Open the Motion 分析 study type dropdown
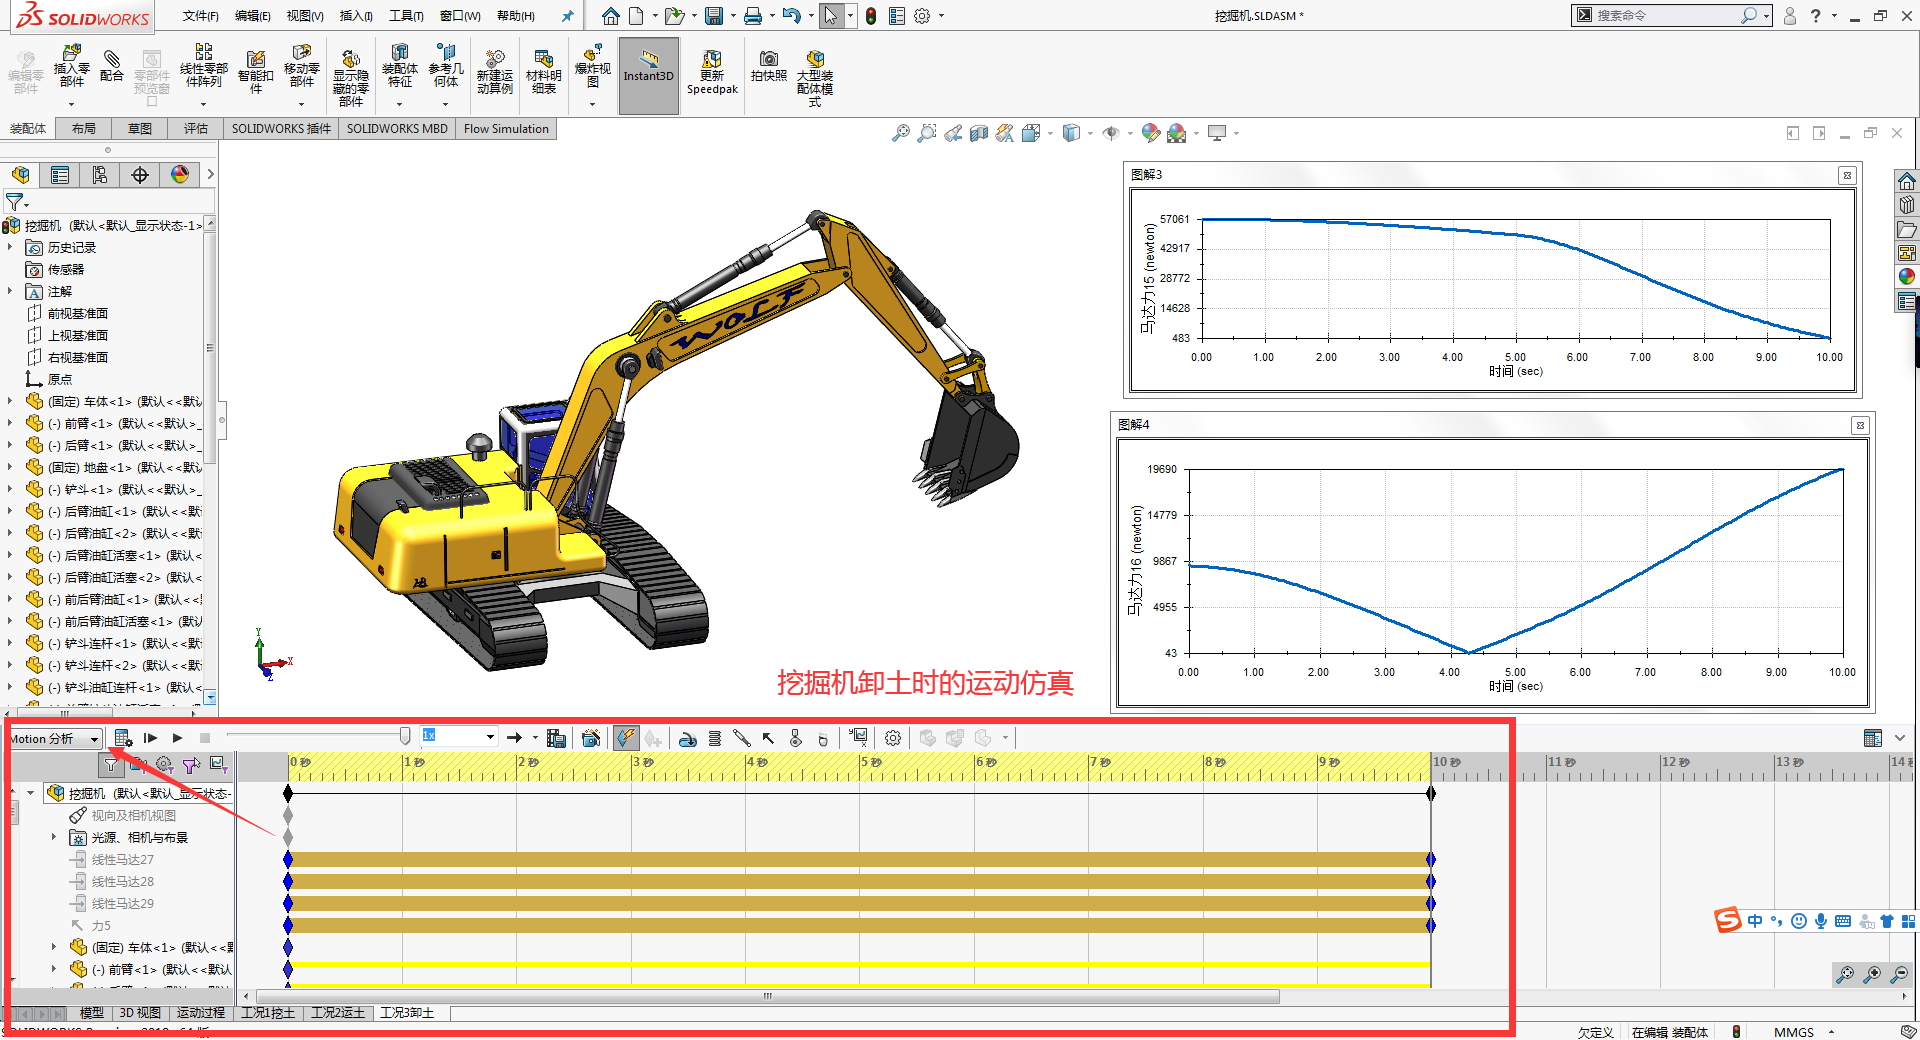The height and width of the screenshot is (1040, 1920). (x=94, y=739)
